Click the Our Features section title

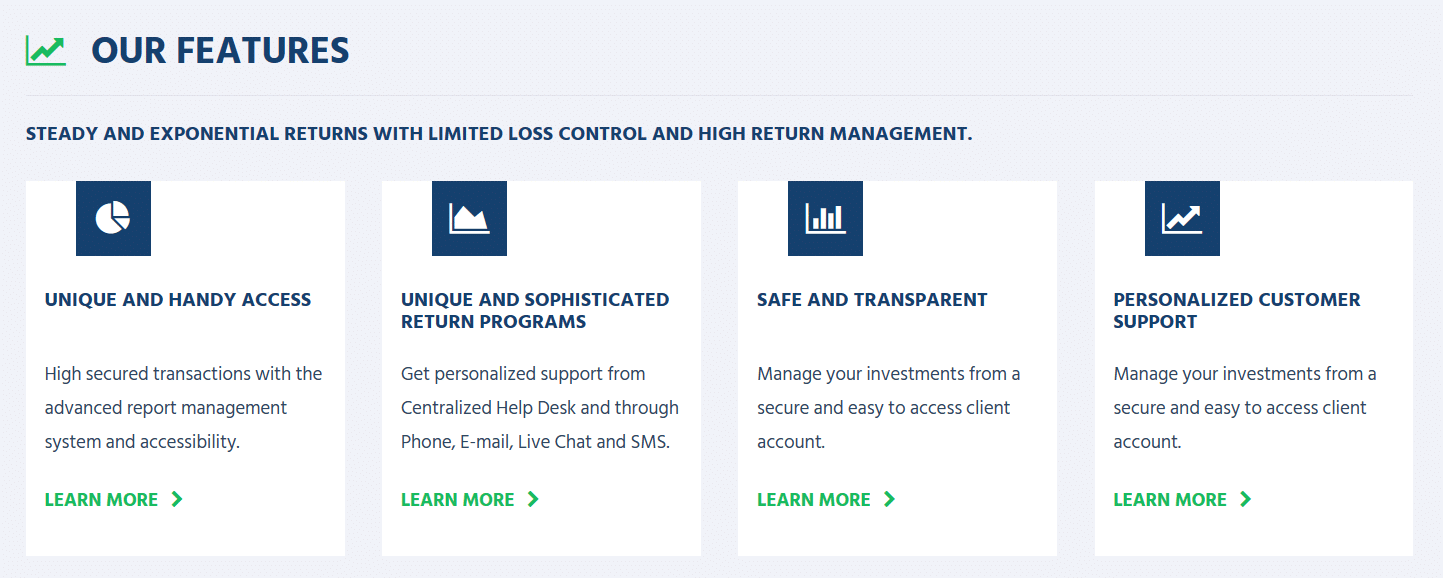(x=220, y=51)
